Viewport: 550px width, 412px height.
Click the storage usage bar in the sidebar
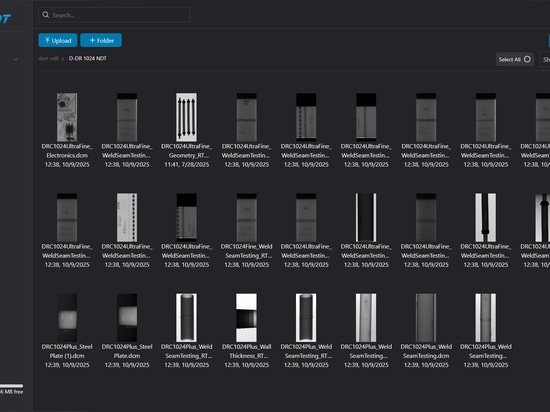(11, 386)
